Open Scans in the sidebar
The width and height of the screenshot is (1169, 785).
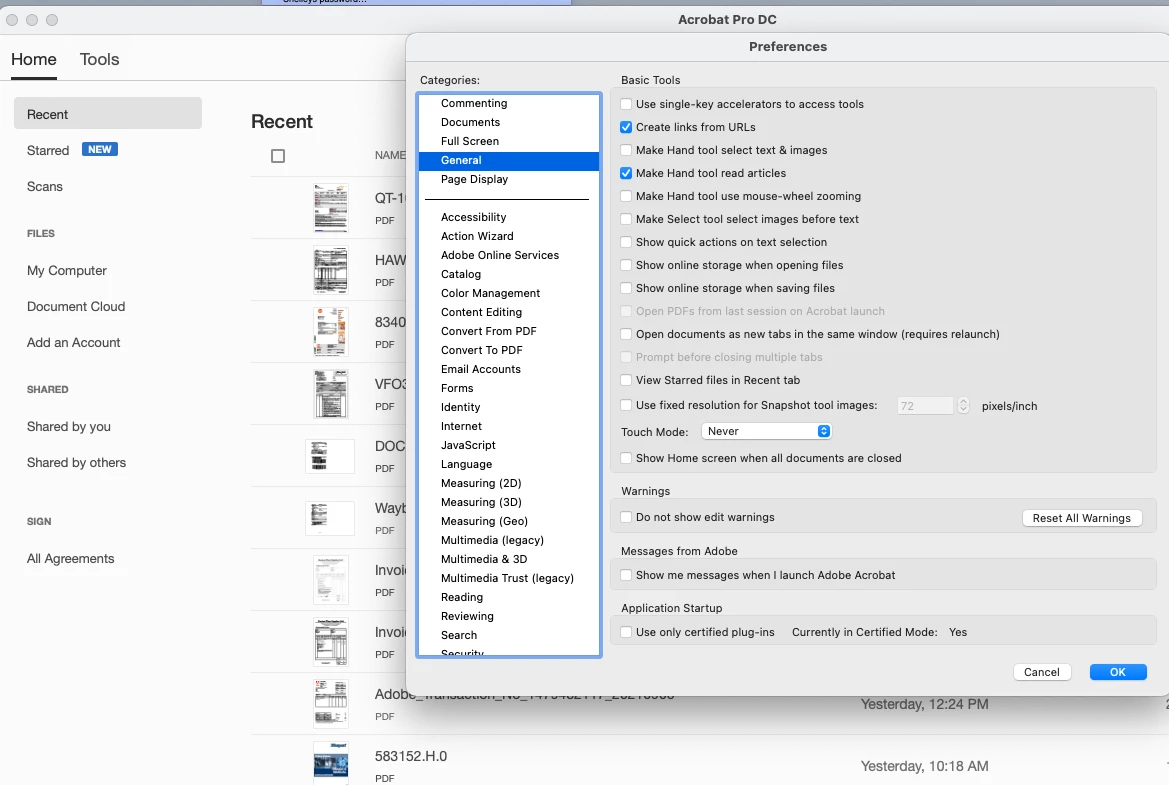[x=45, y=186]
